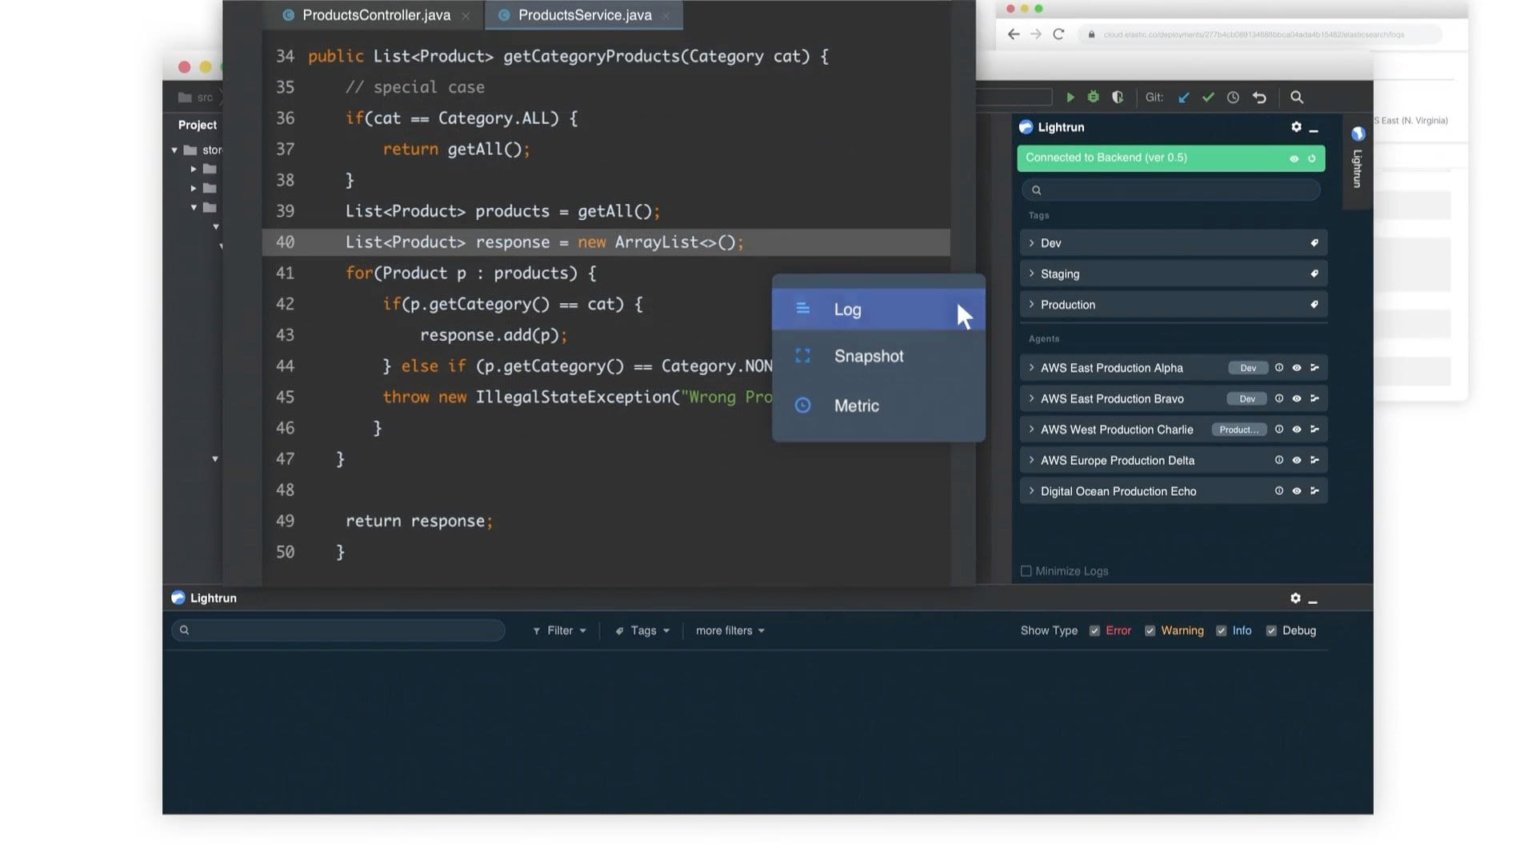Viewport: 1536px width, 864px height.
Task: Select Snapshot from the context menu
Action: pos(868,356)
